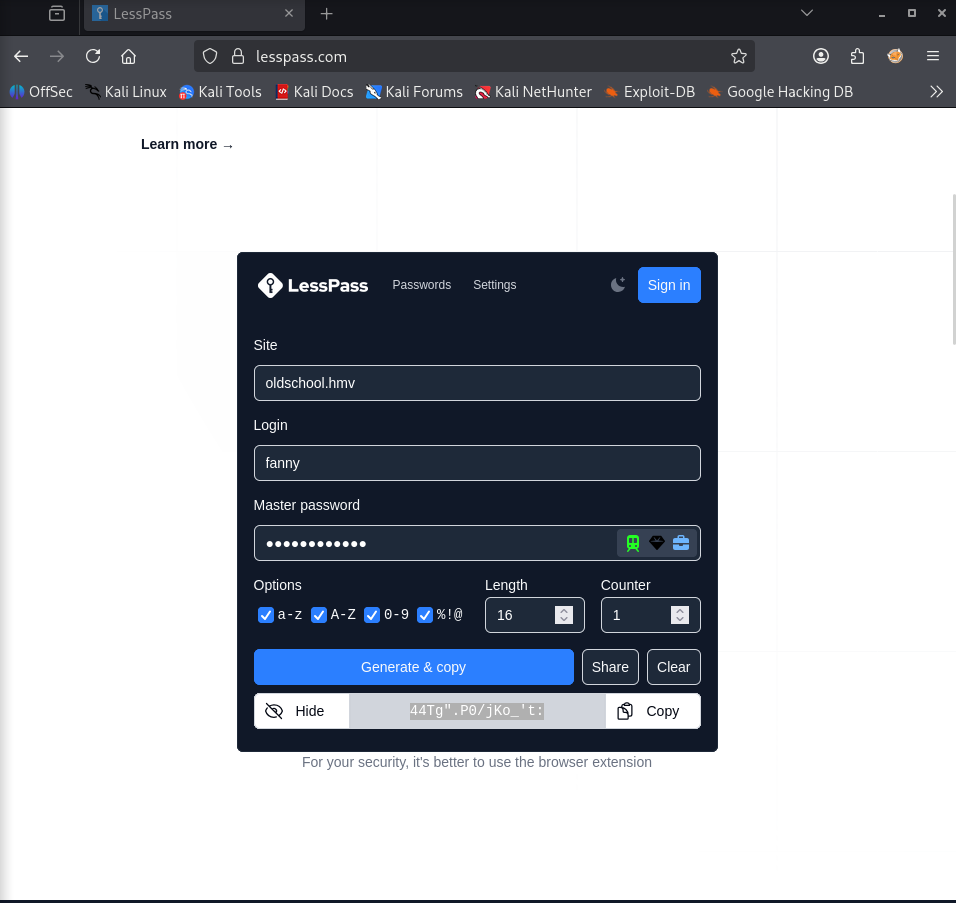Click the green train fingerprint icon
The width and height of the screenshot is (956, 903).
(x=633, y=543)
